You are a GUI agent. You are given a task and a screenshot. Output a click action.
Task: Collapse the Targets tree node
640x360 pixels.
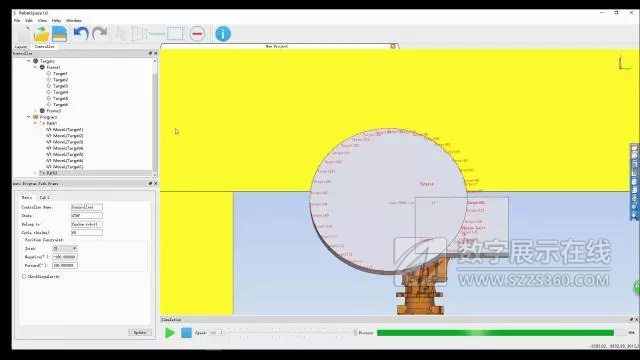point(29,61)
